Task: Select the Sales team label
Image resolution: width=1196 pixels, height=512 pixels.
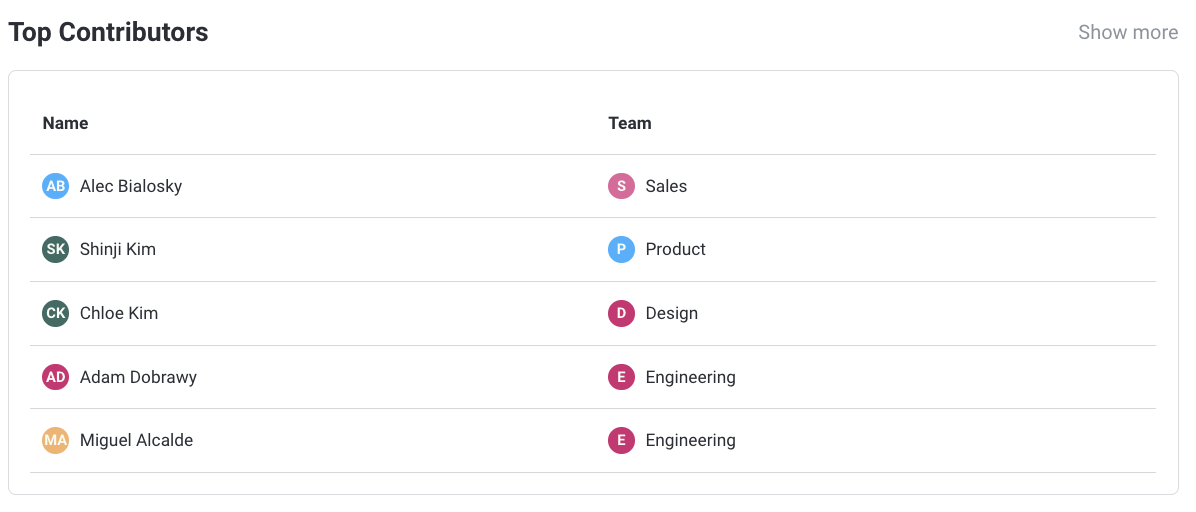Action: pos(666,186)
